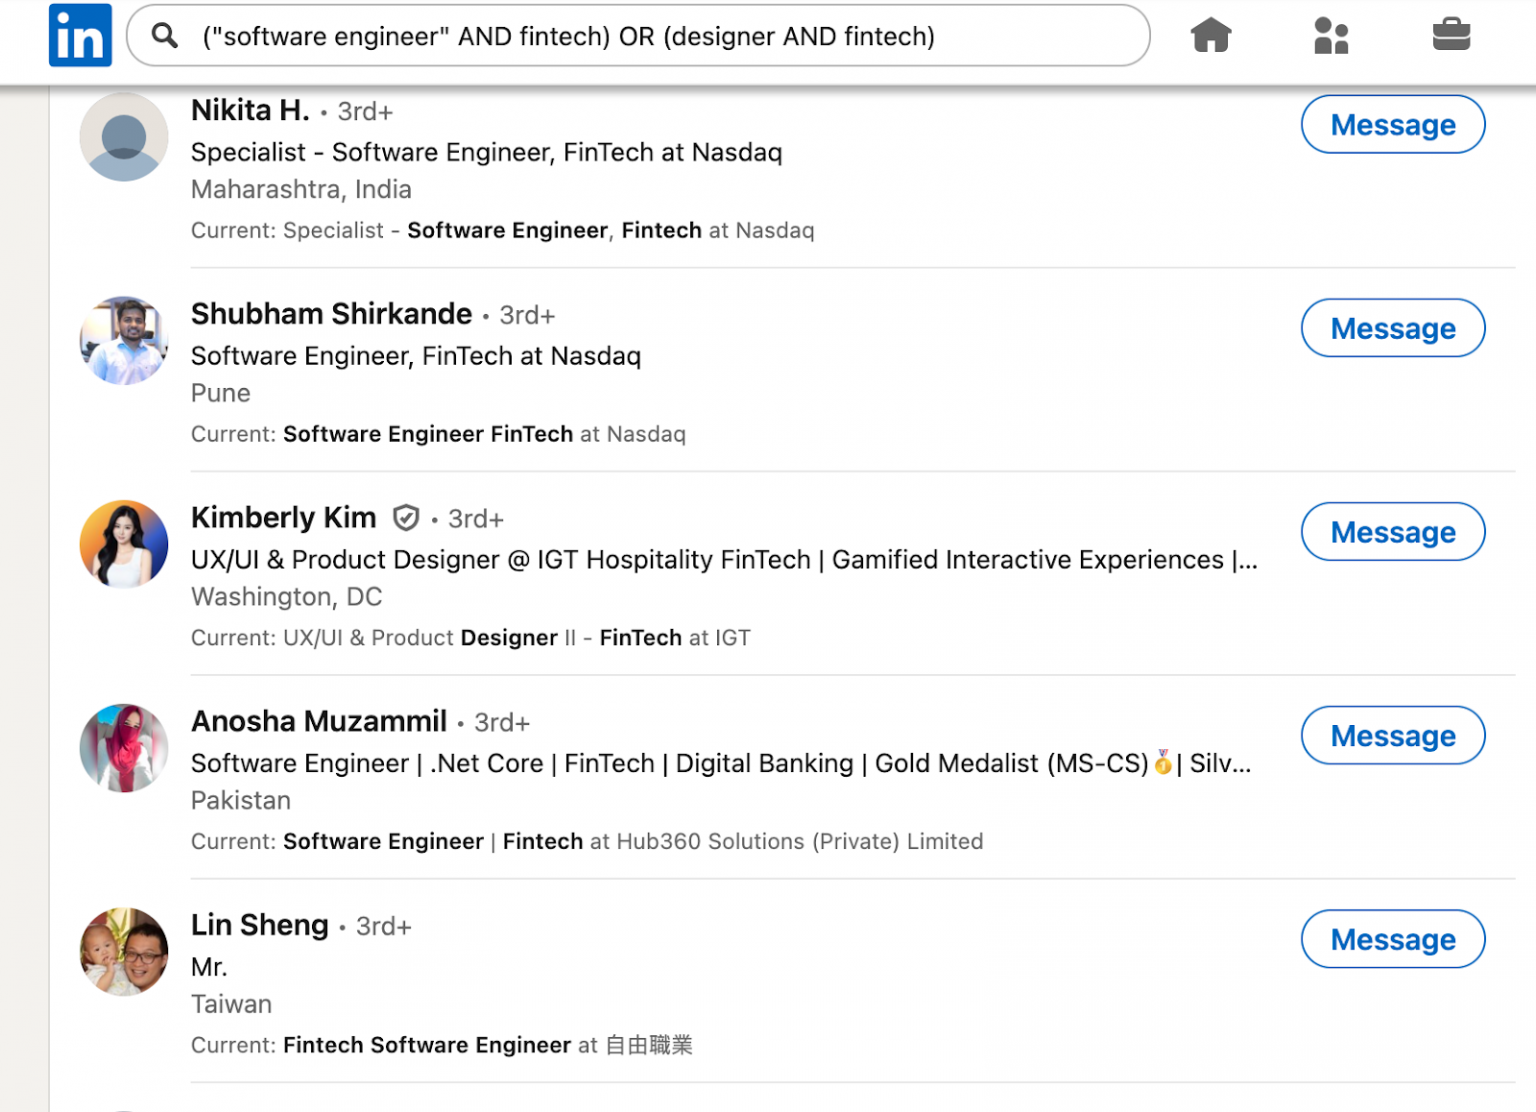Message Lin Sheng

point(1393,939)
